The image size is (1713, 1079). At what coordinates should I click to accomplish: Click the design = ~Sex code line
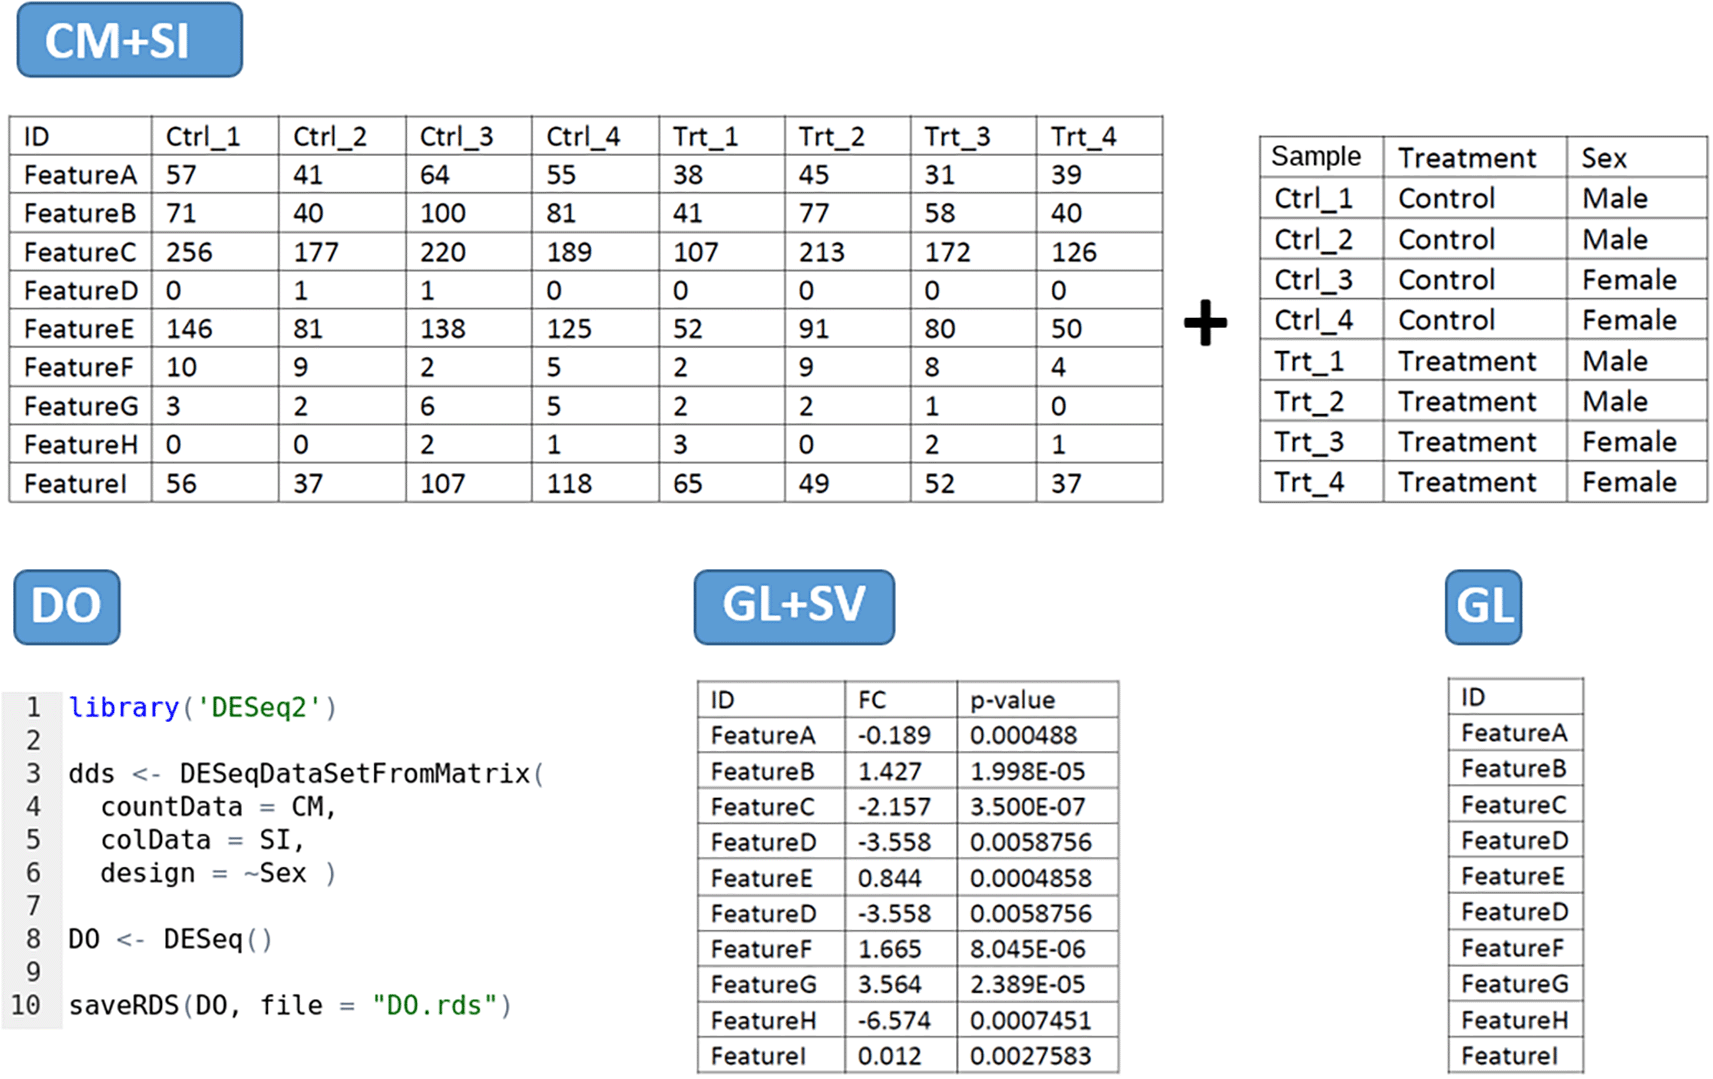click(x=217, y=873)
